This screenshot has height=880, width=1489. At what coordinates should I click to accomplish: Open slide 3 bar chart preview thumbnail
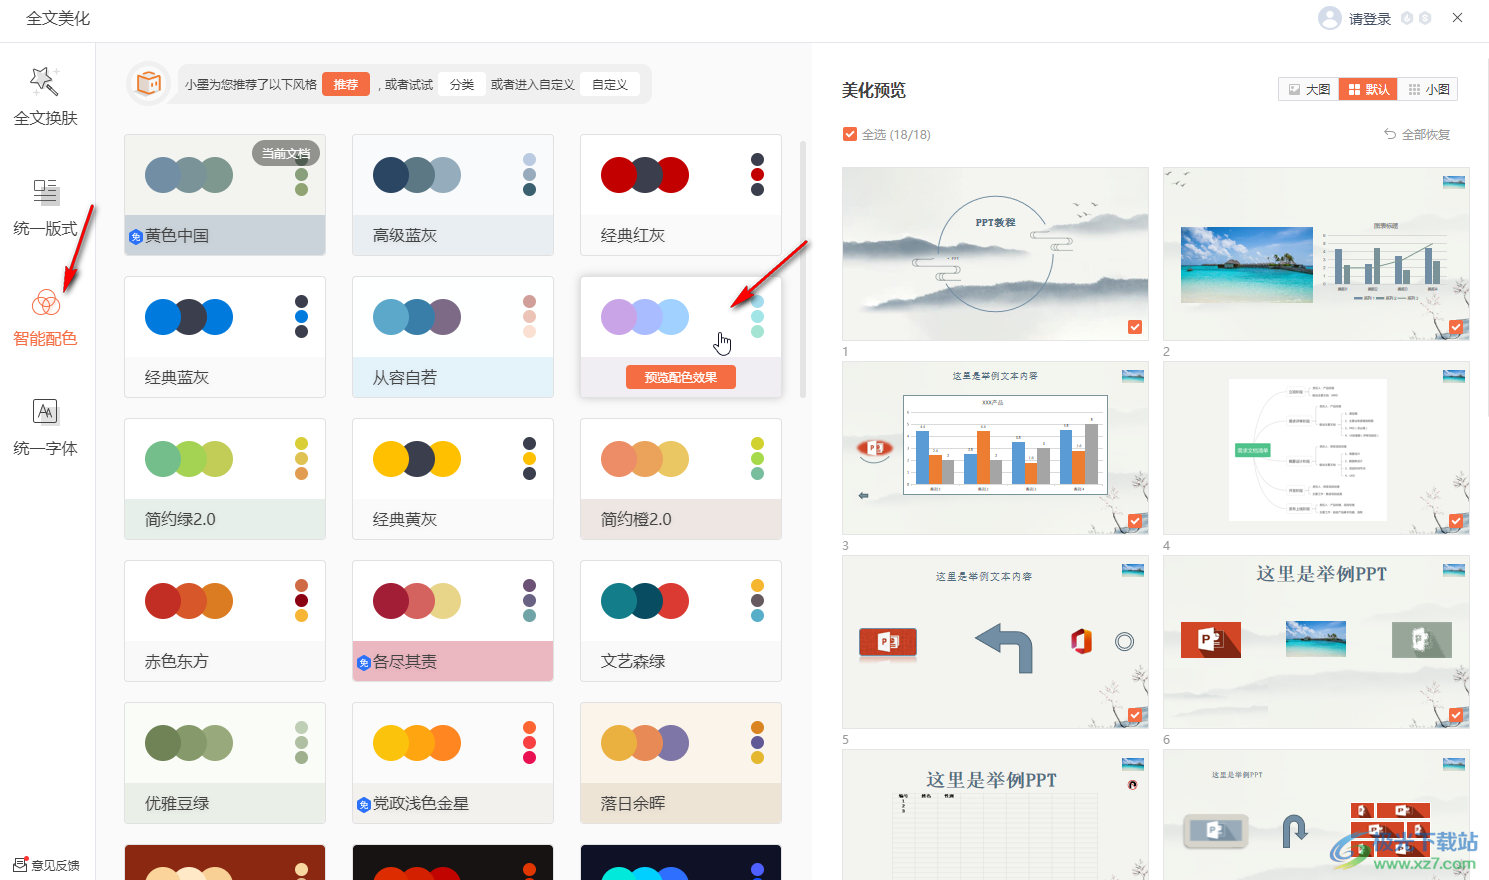995,448
